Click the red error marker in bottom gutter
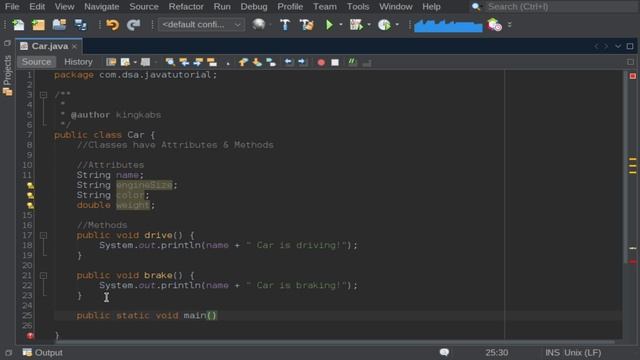This screenshot has height=360, width=640. [30, 336]
